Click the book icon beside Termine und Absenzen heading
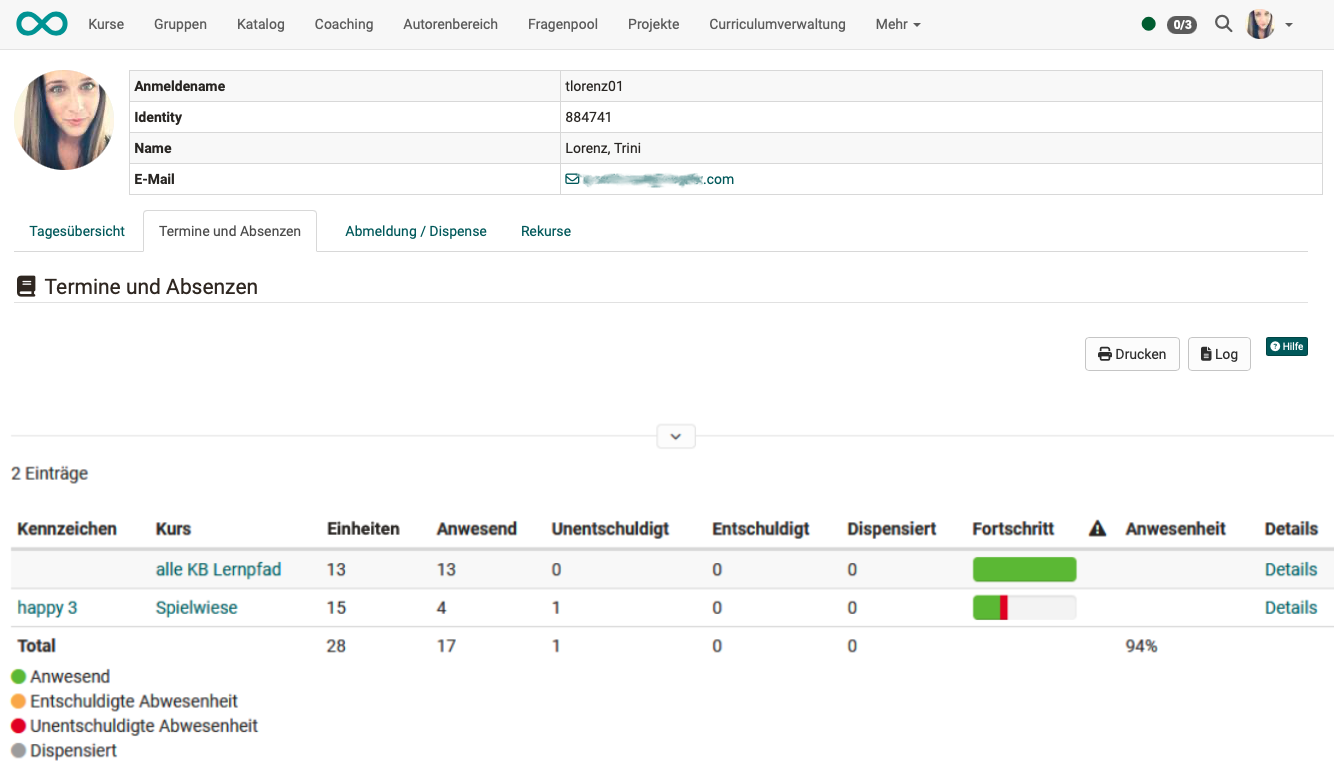 (27, 287)
